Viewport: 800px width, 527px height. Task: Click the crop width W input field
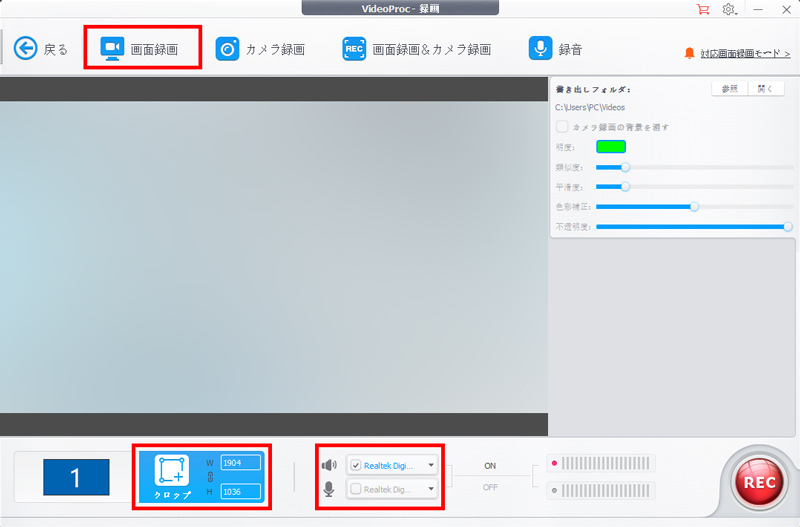click(240, 462)
